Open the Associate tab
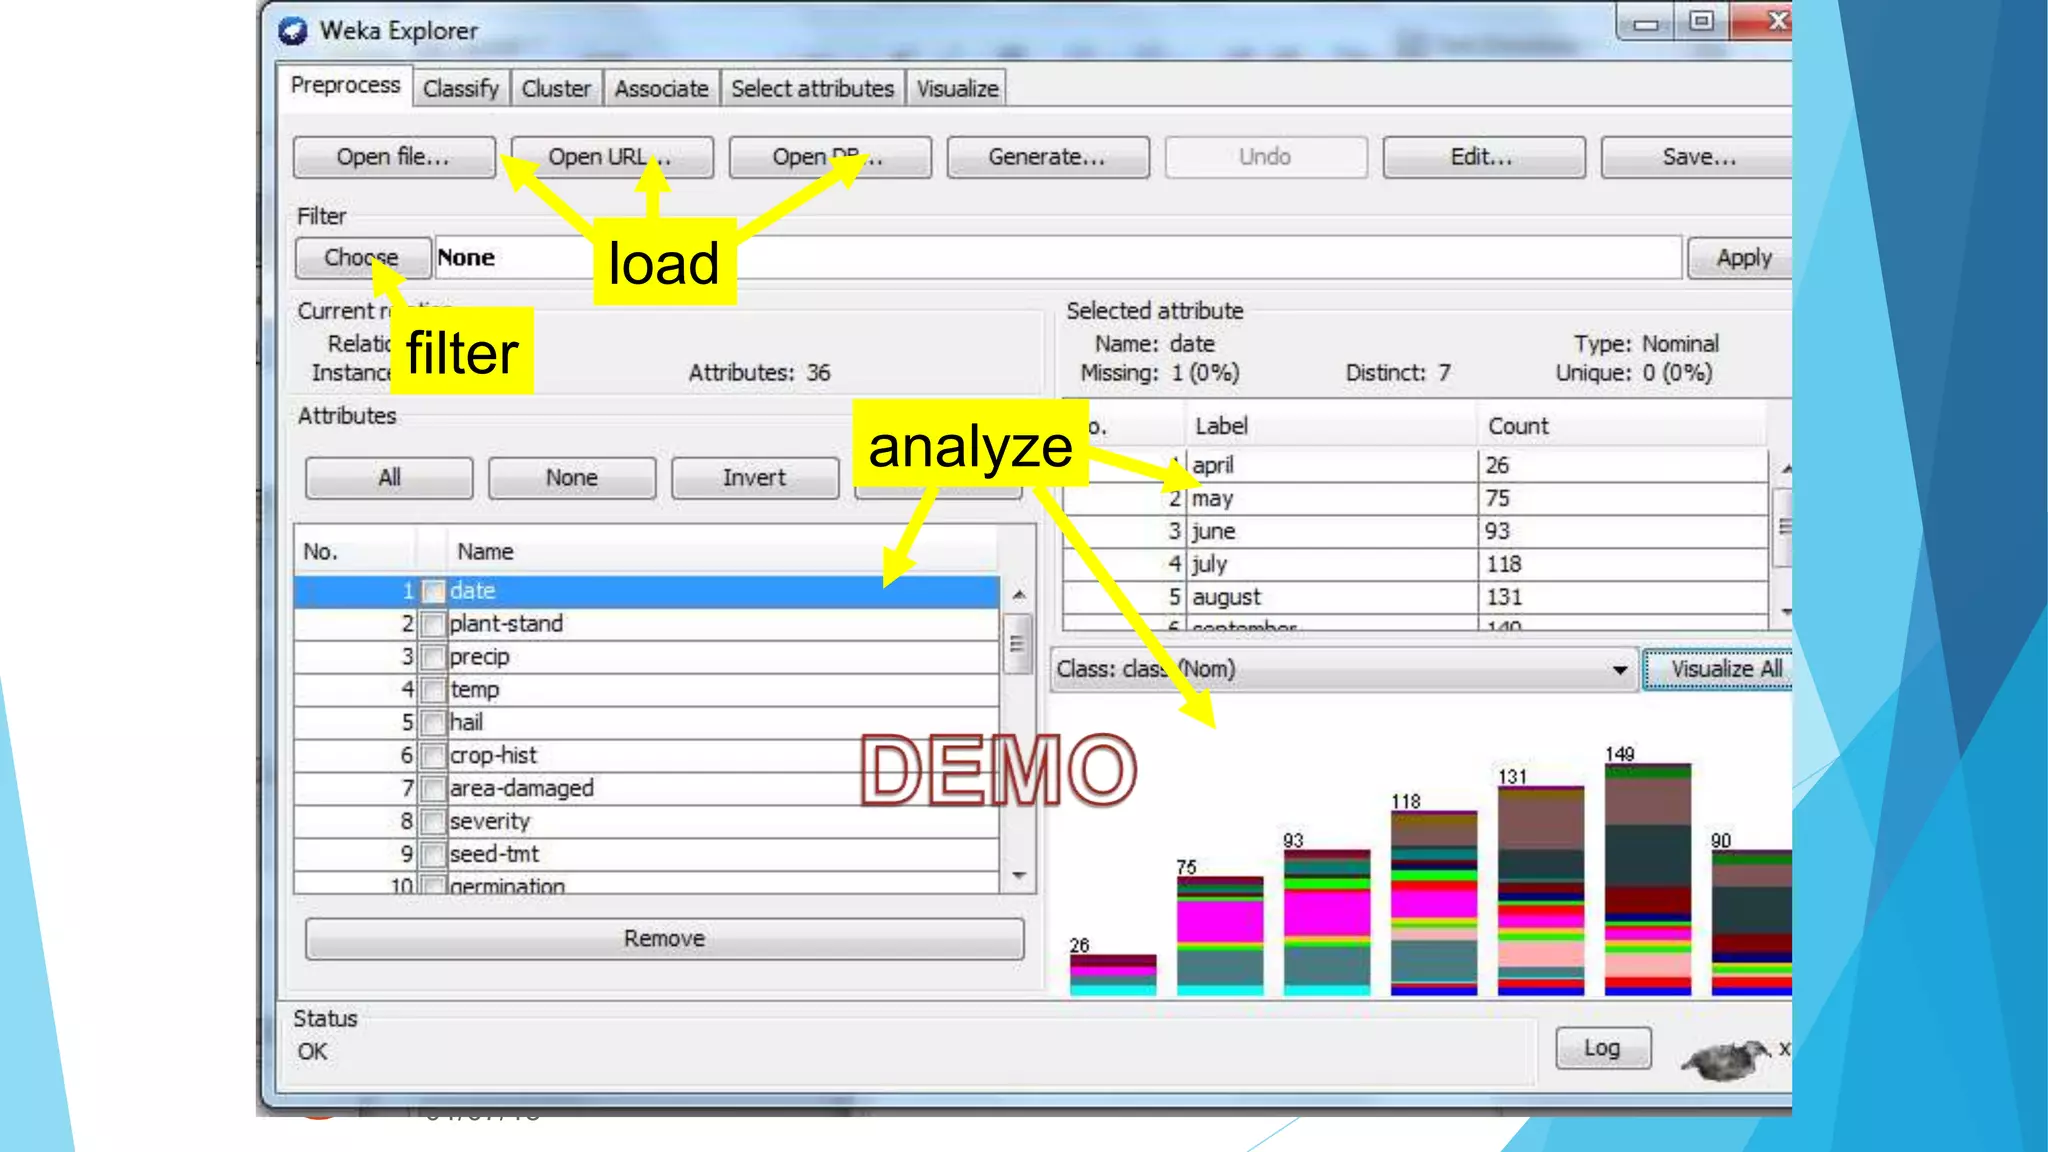The image size is (2048, 1152). (661, 88)
